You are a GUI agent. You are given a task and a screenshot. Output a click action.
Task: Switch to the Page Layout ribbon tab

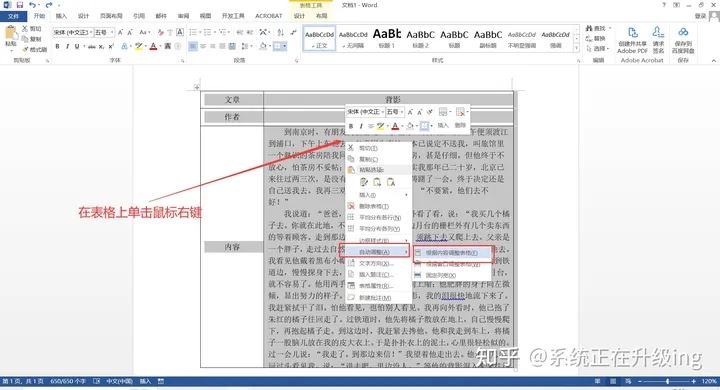pyautogui.click(x=111, y=16)
